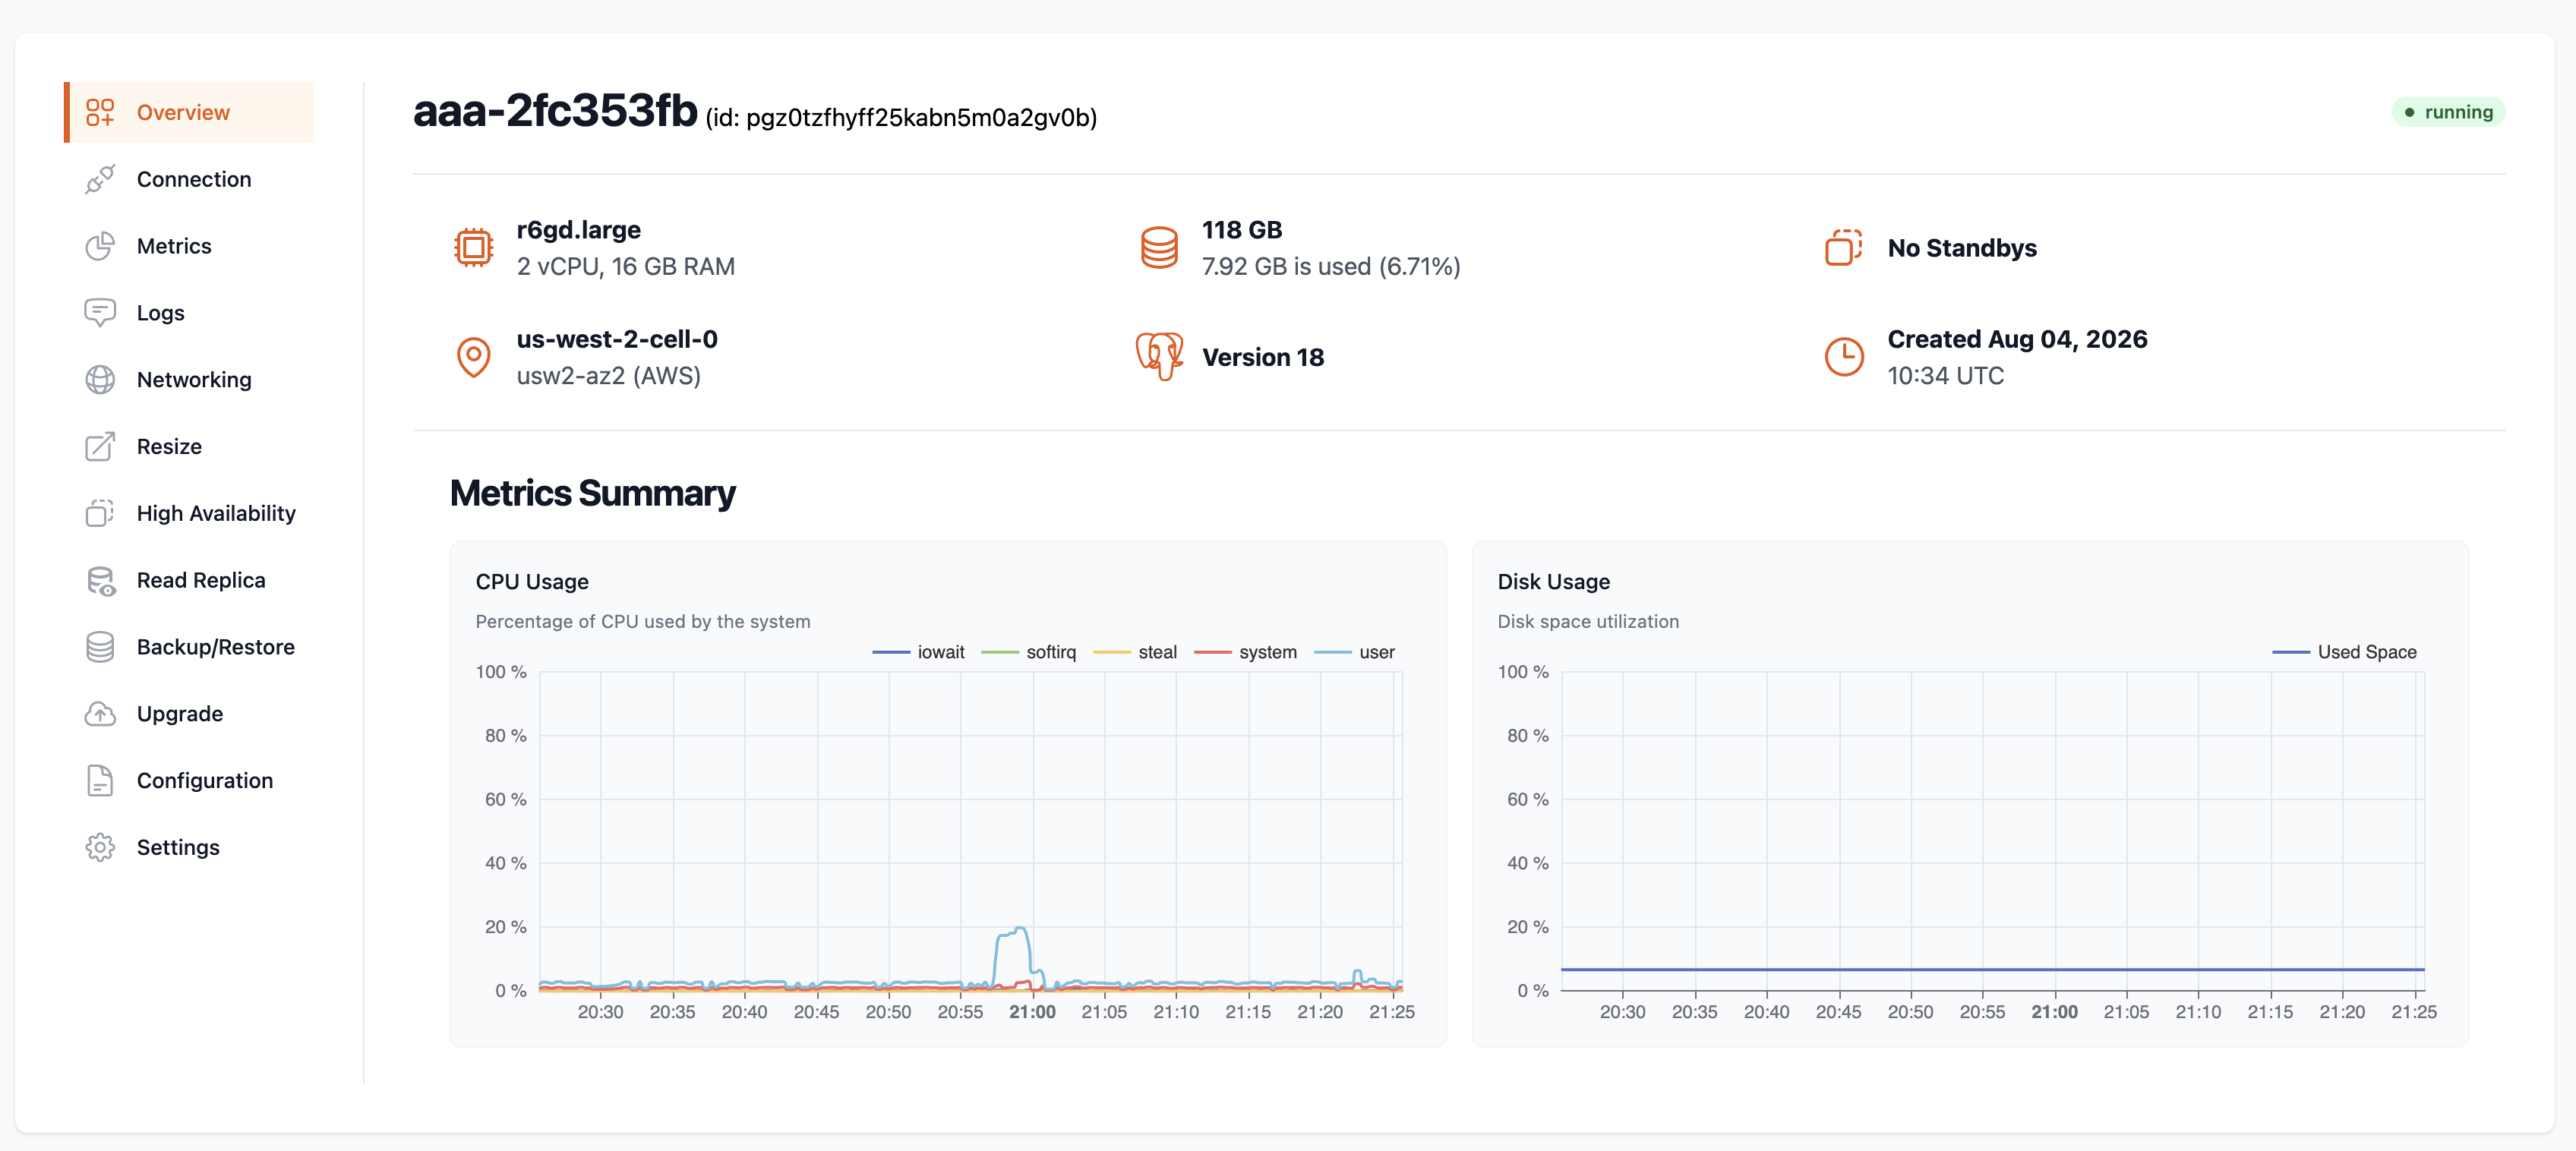Click the storage disk icon beside 118 GB
Viewport: 2576px width, 1151px height.
[x=1159, y=247]
